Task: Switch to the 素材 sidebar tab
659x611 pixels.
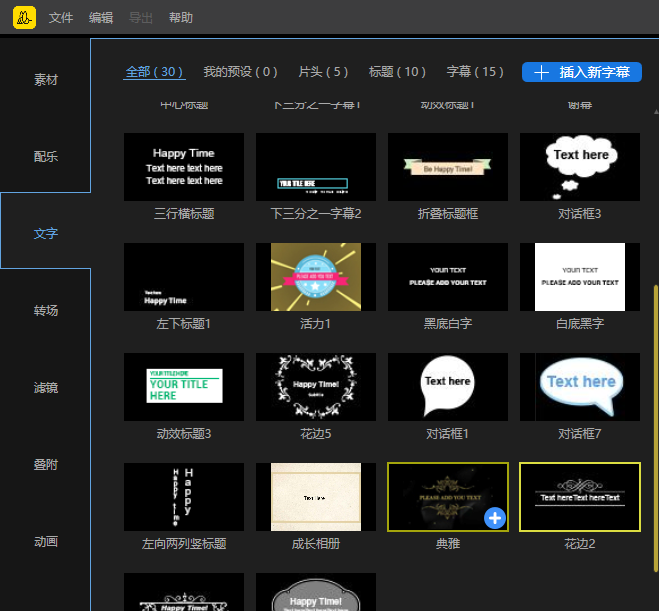Action: pos(46,79)
